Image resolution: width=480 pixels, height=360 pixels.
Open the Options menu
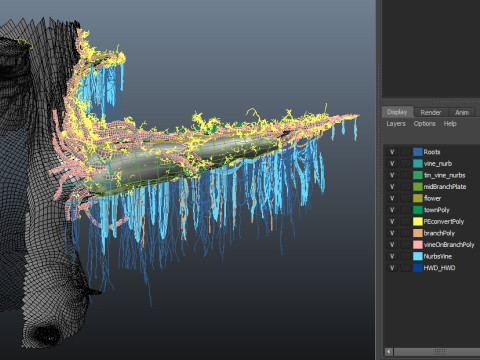(x=425, y=124)
